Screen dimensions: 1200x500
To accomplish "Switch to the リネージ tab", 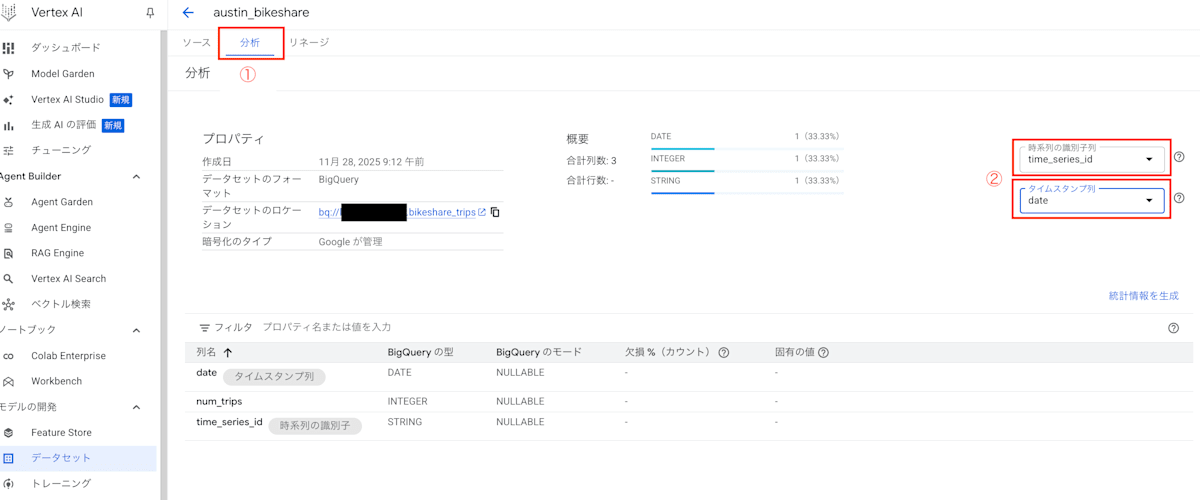I will click(309, 42).
